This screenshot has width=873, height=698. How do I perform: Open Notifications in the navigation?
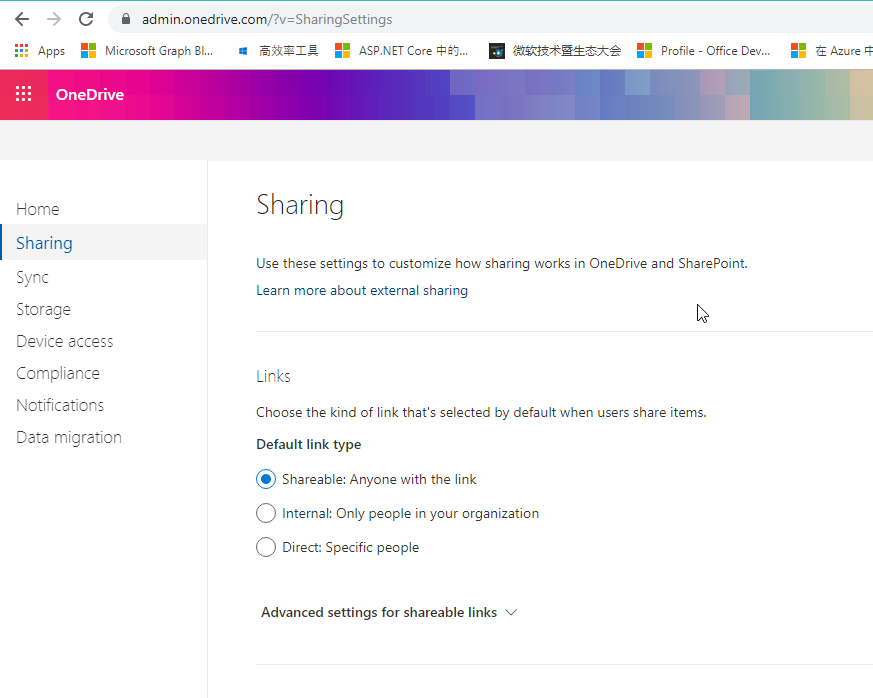coord(60,405)
